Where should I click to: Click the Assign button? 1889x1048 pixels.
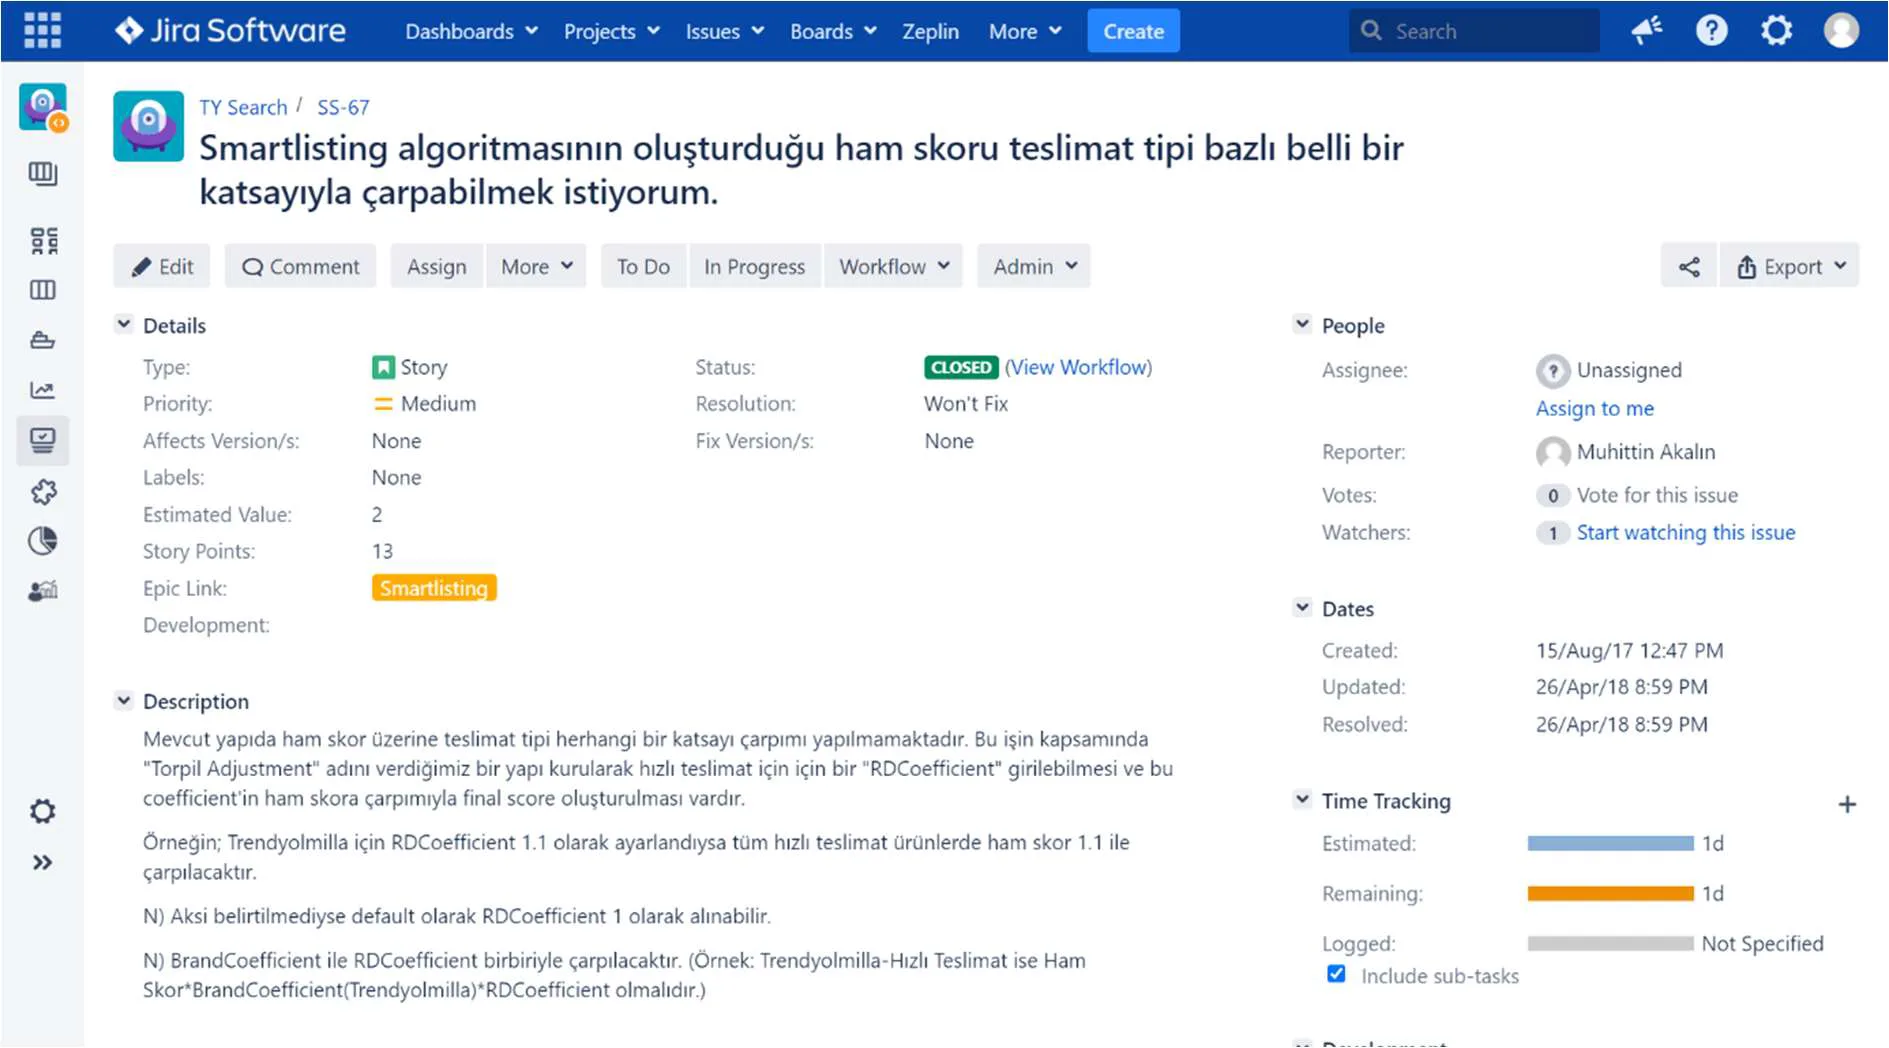click(436, 266)
